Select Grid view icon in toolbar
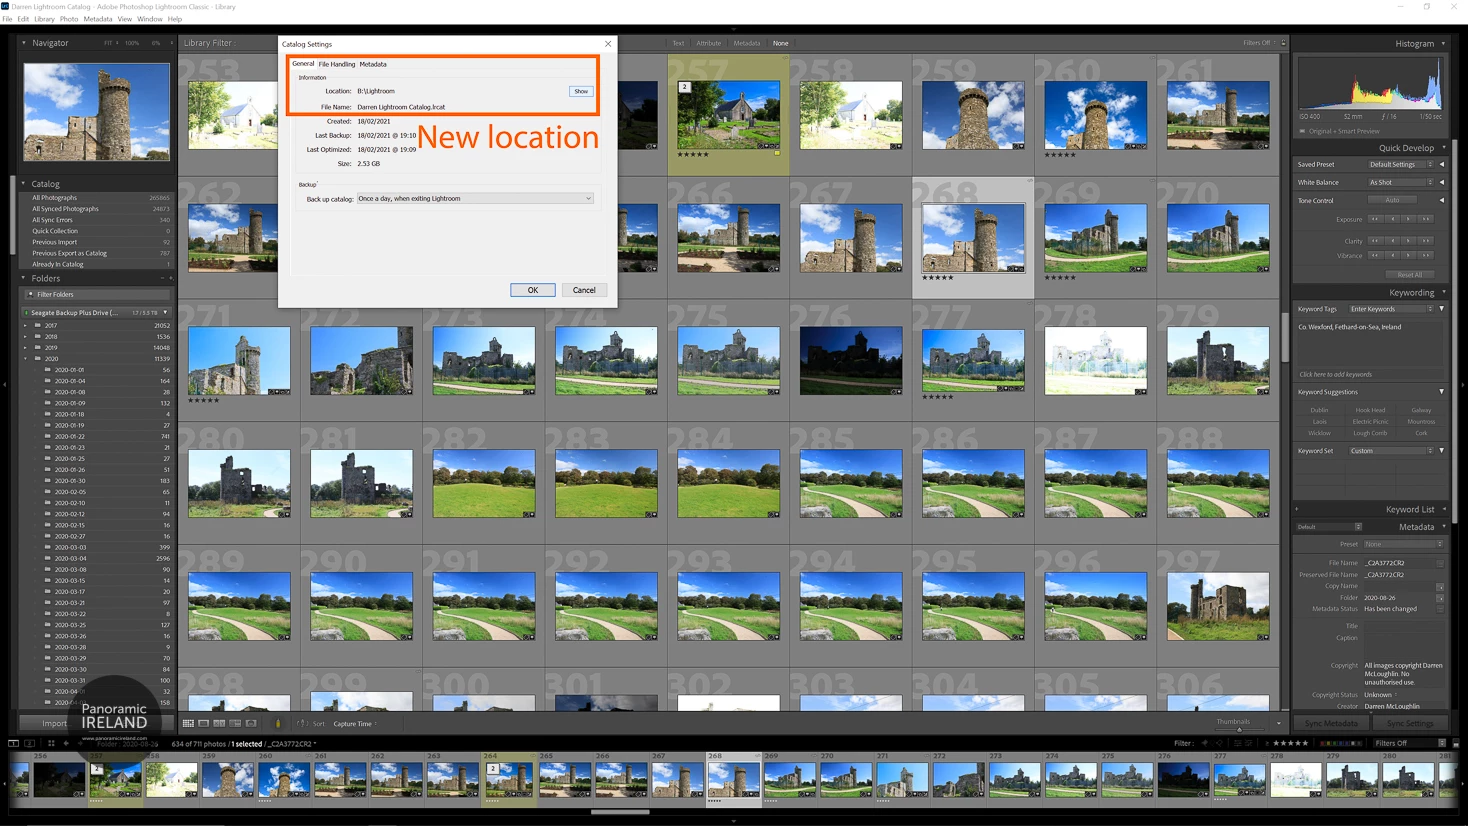Viewport: 1468px width, 826px height. pyautogui.click(x=188, y=723)
